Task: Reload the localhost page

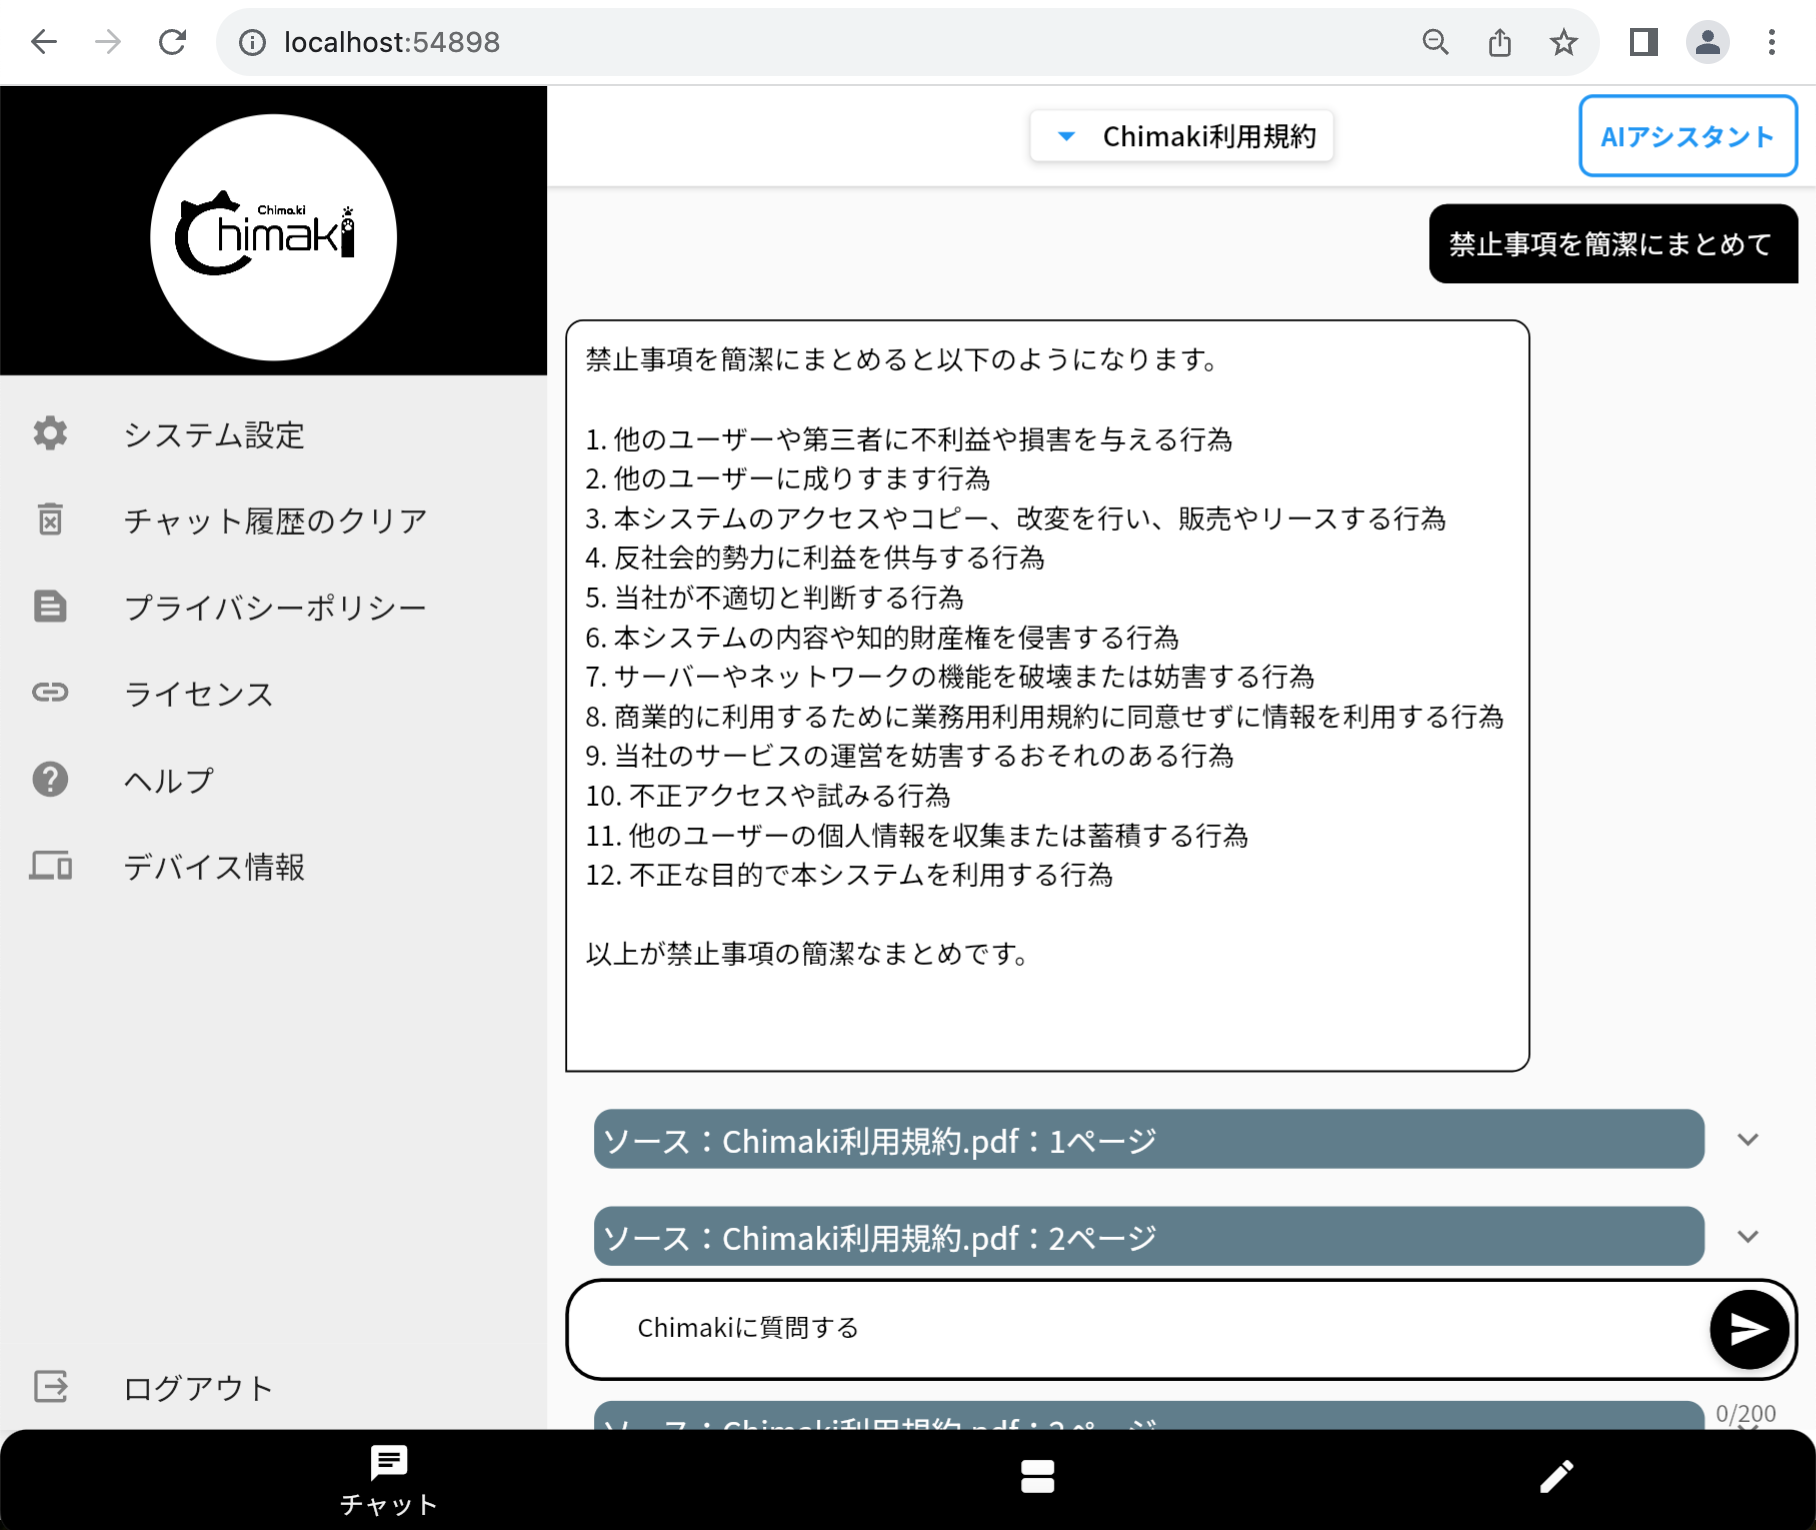Action: coord(173,42)
